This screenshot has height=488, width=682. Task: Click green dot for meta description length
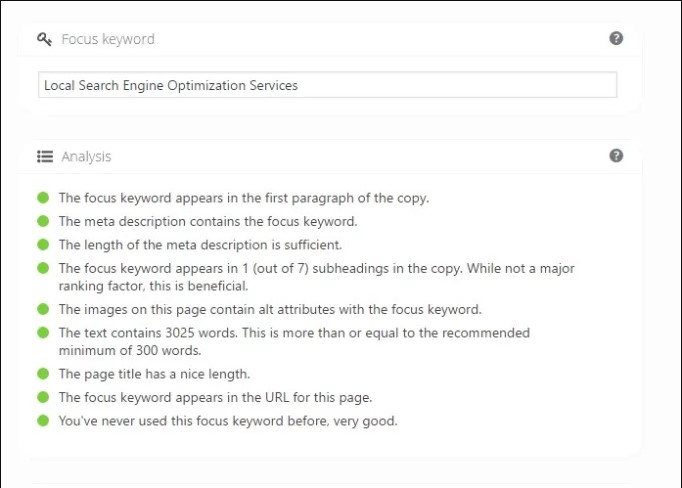point(43,244)
